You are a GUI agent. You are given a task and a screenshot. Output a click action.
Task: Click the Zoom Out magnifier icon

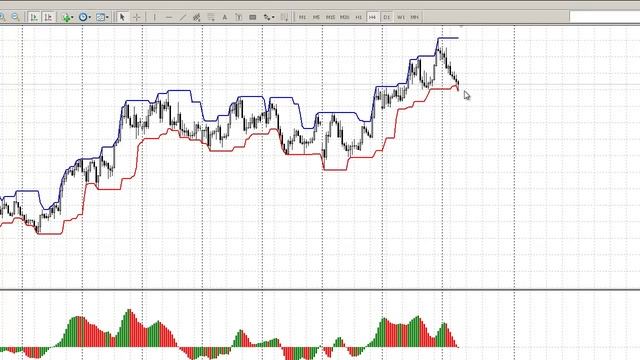15,17
